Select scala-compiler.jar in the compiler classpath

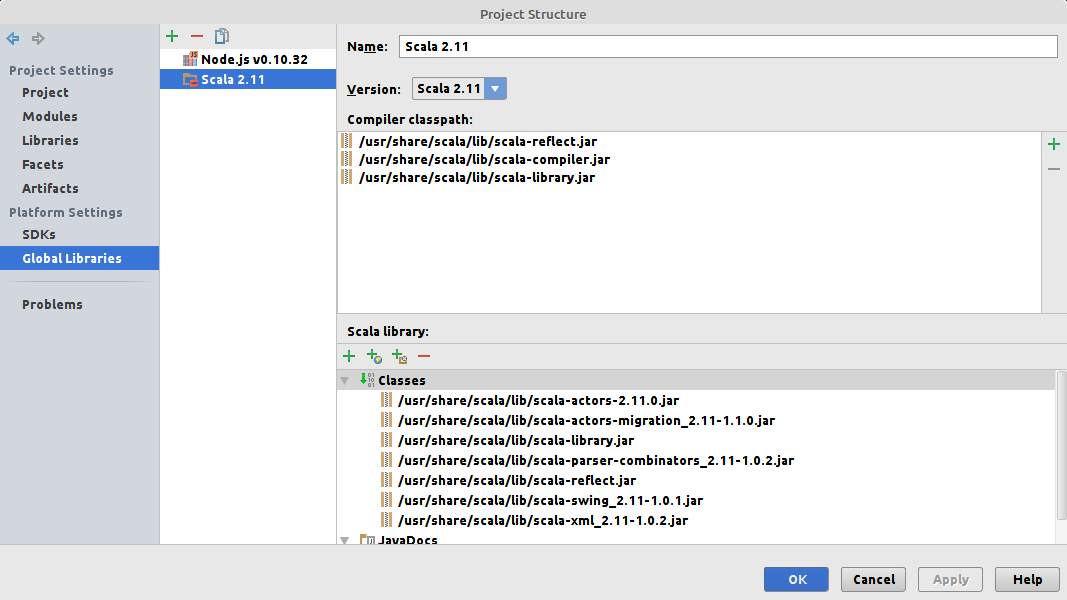pos(484,159)
